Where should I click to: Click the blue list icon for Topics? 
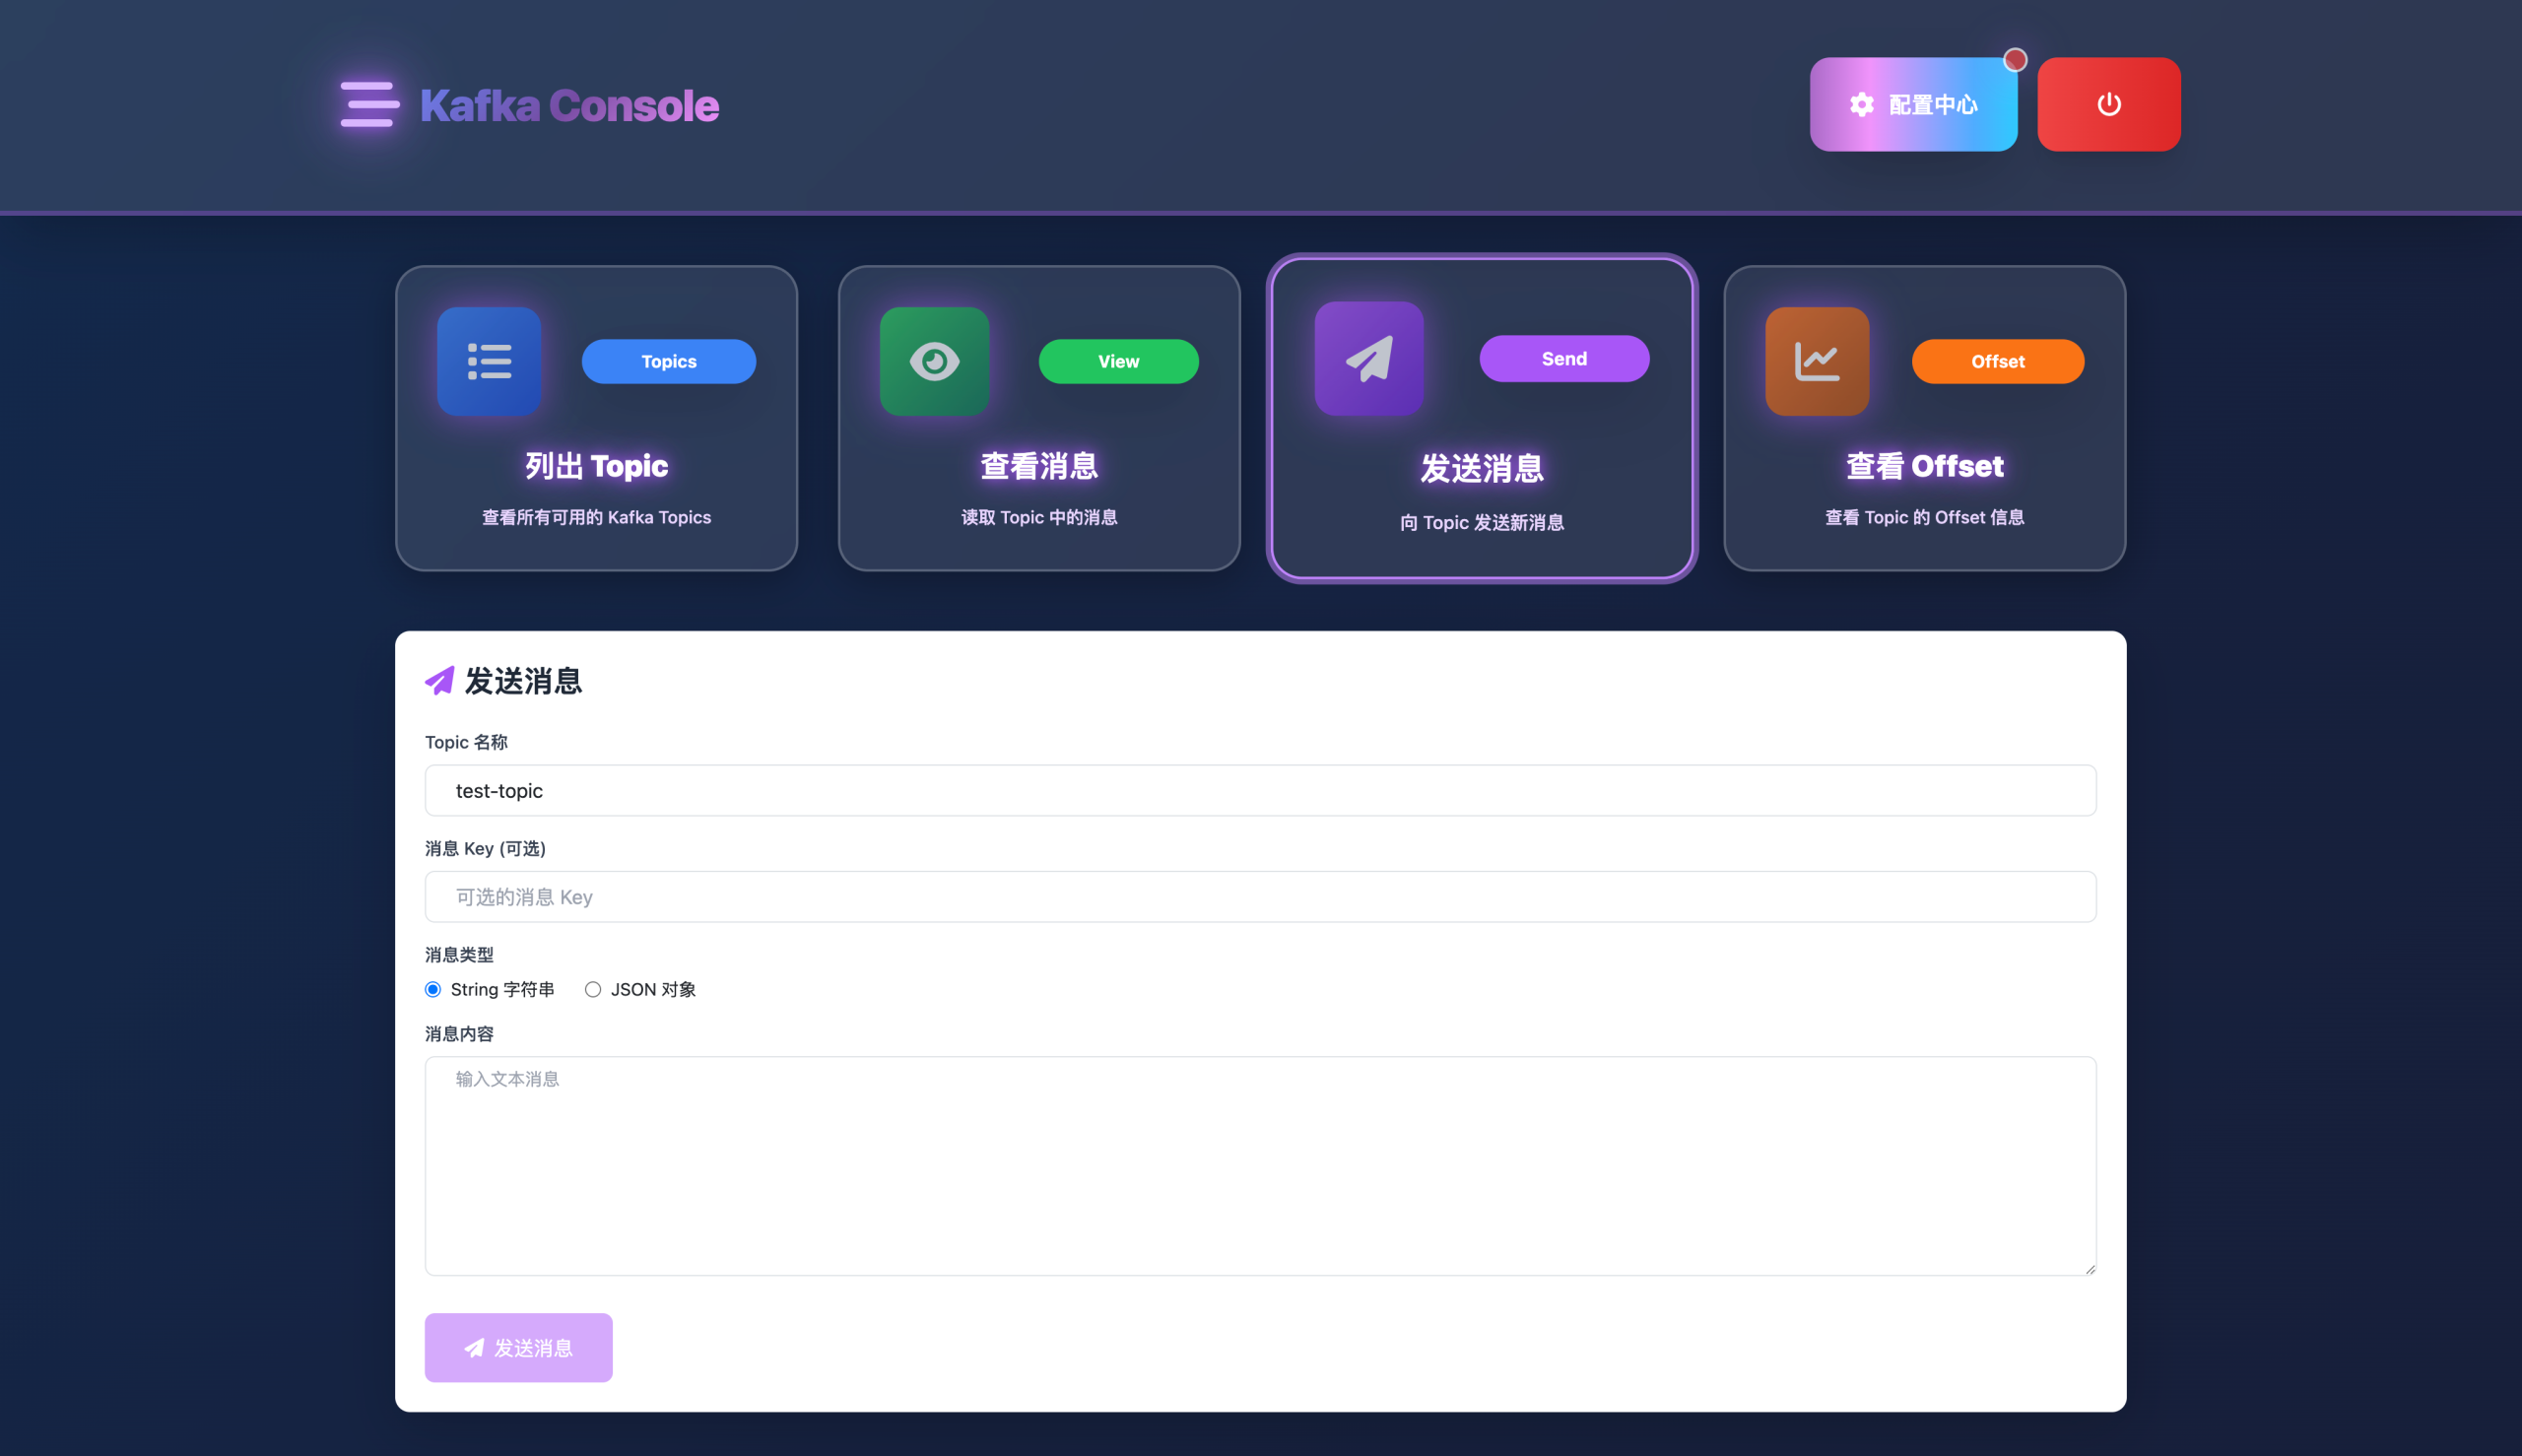point(489,361)
